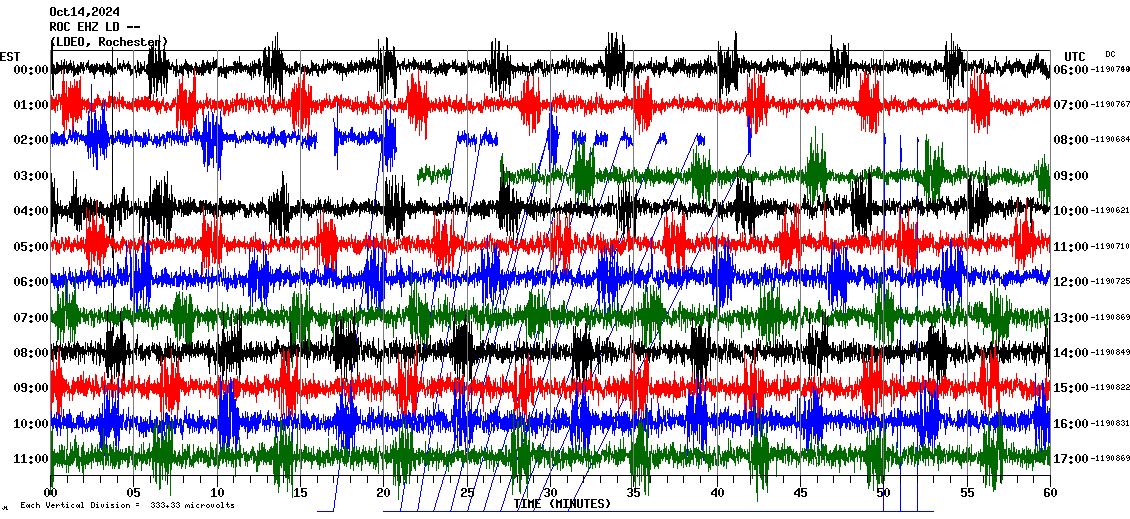Screen dimensions: 1130x519
Task: Click the 40 minute tick label
Action: coord(716,492)
